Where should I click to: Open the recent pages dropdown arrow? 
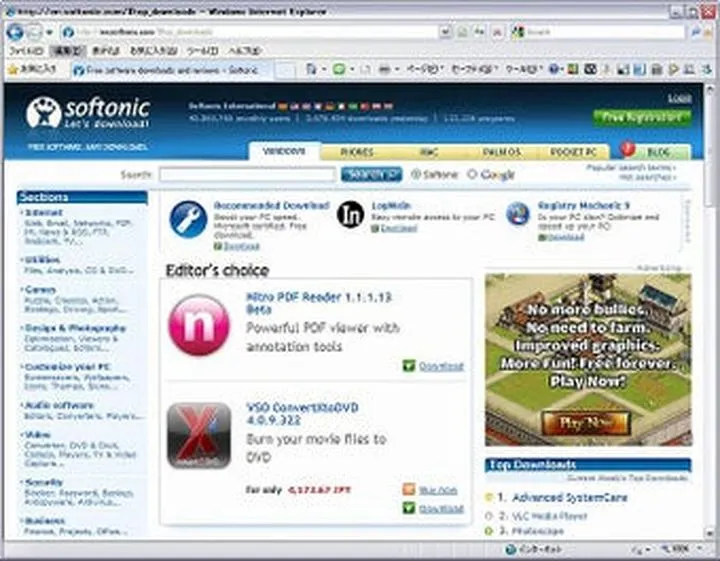coord(49,32)
